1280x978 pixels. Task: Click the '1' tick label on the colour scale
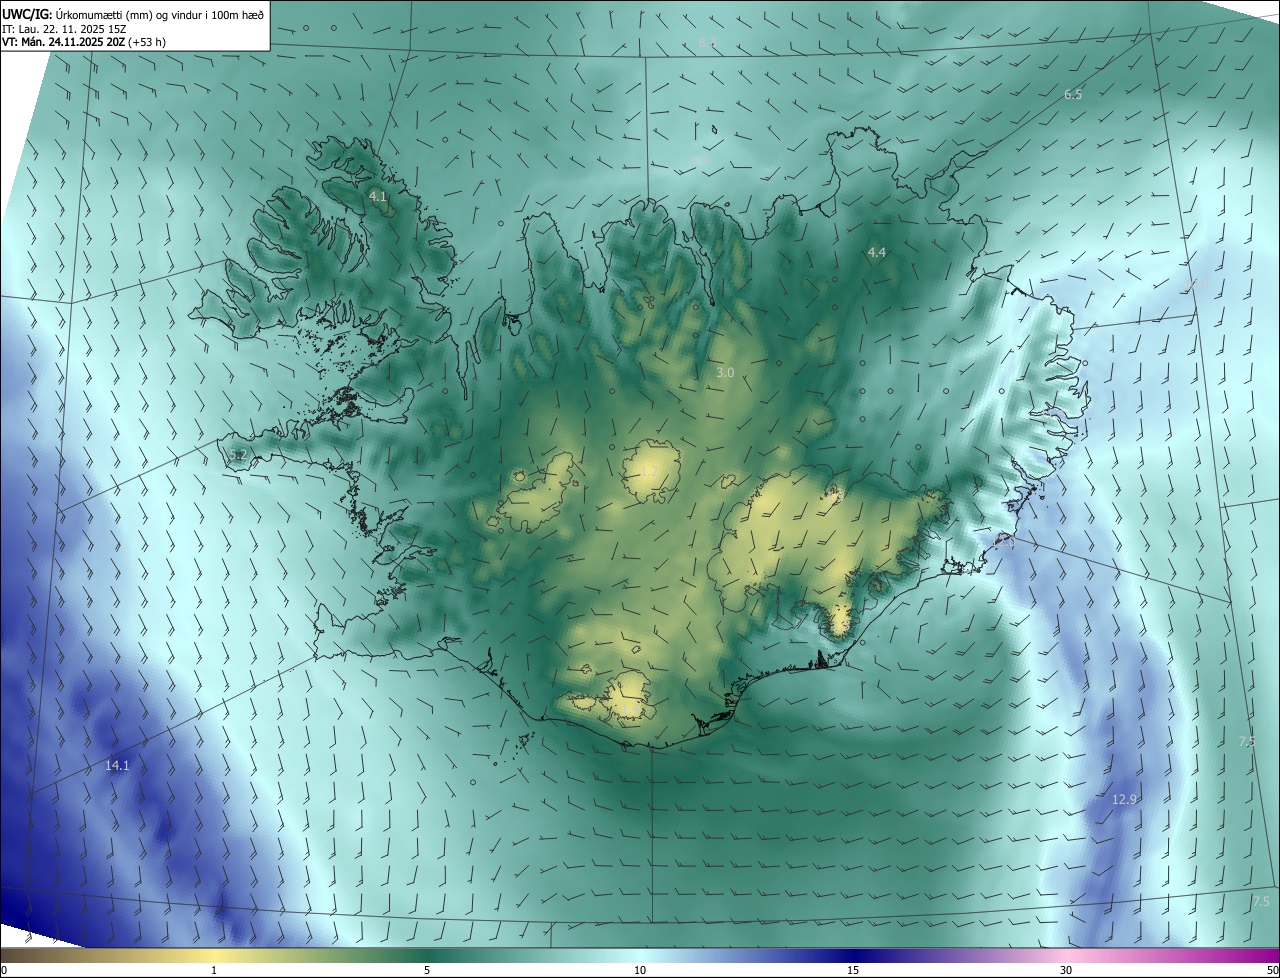(x=214, y=970)
